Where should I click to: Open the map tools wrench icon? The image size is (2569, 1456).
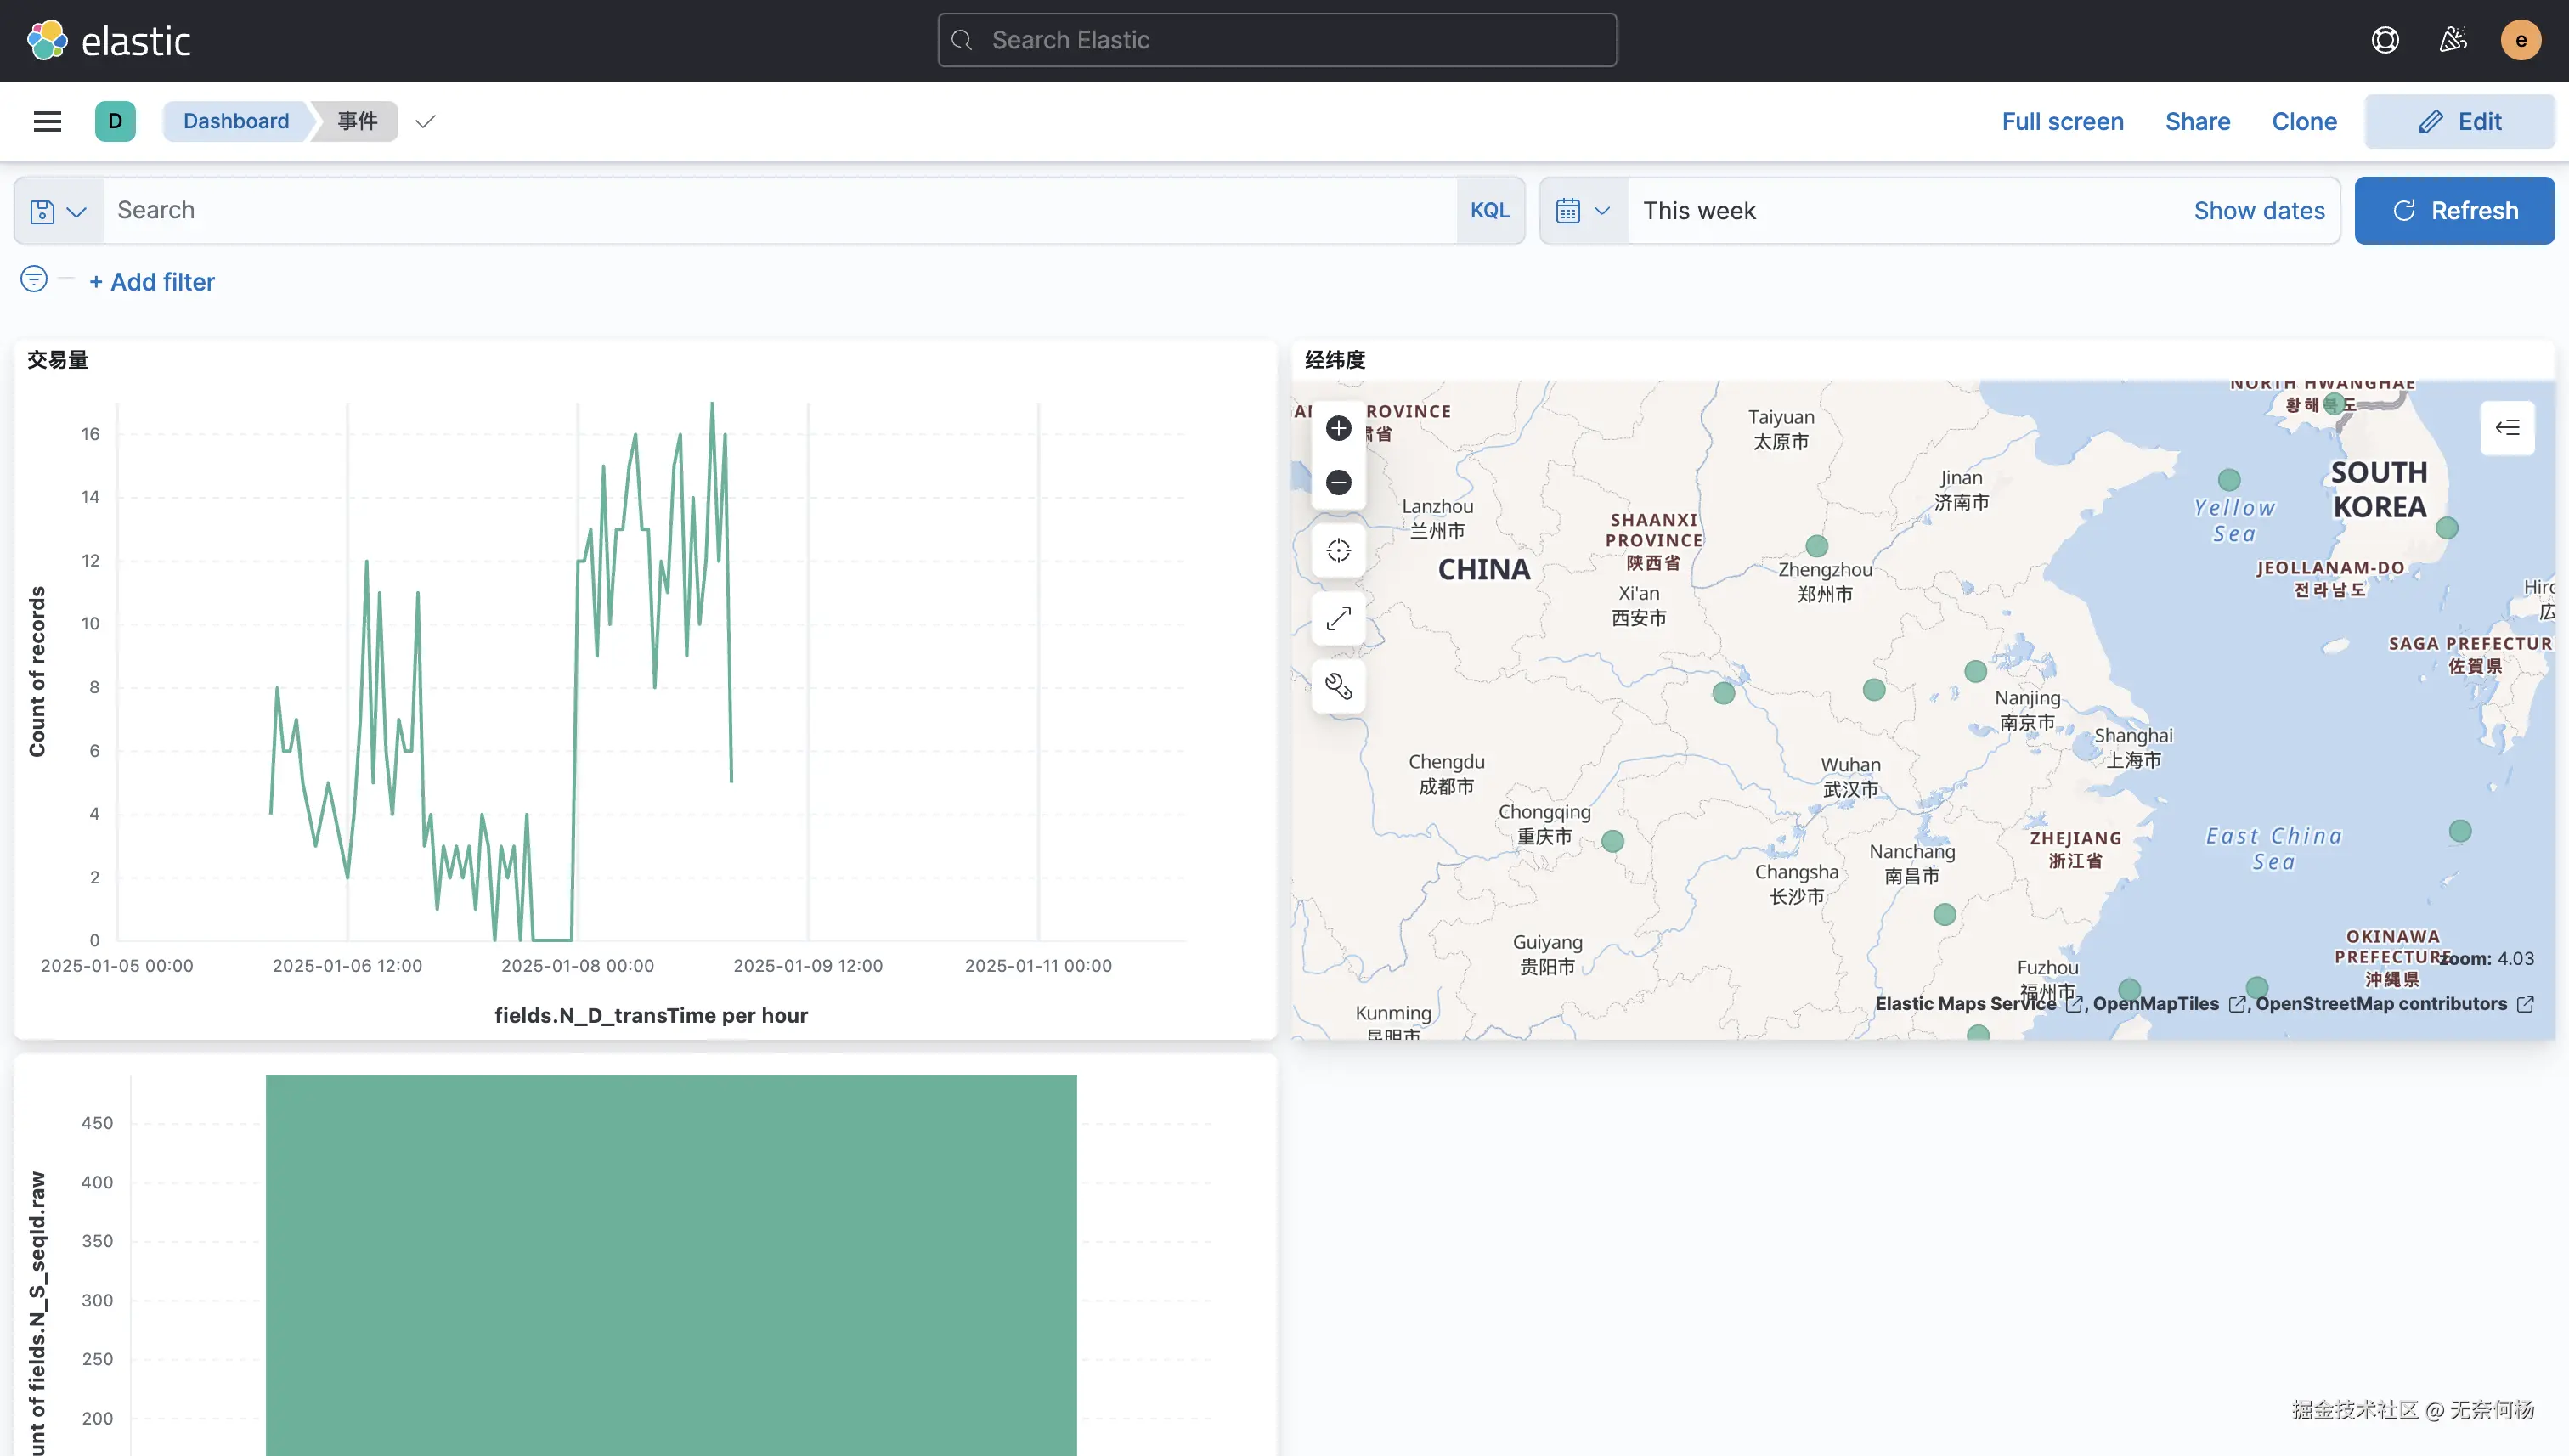[1338, 687]
